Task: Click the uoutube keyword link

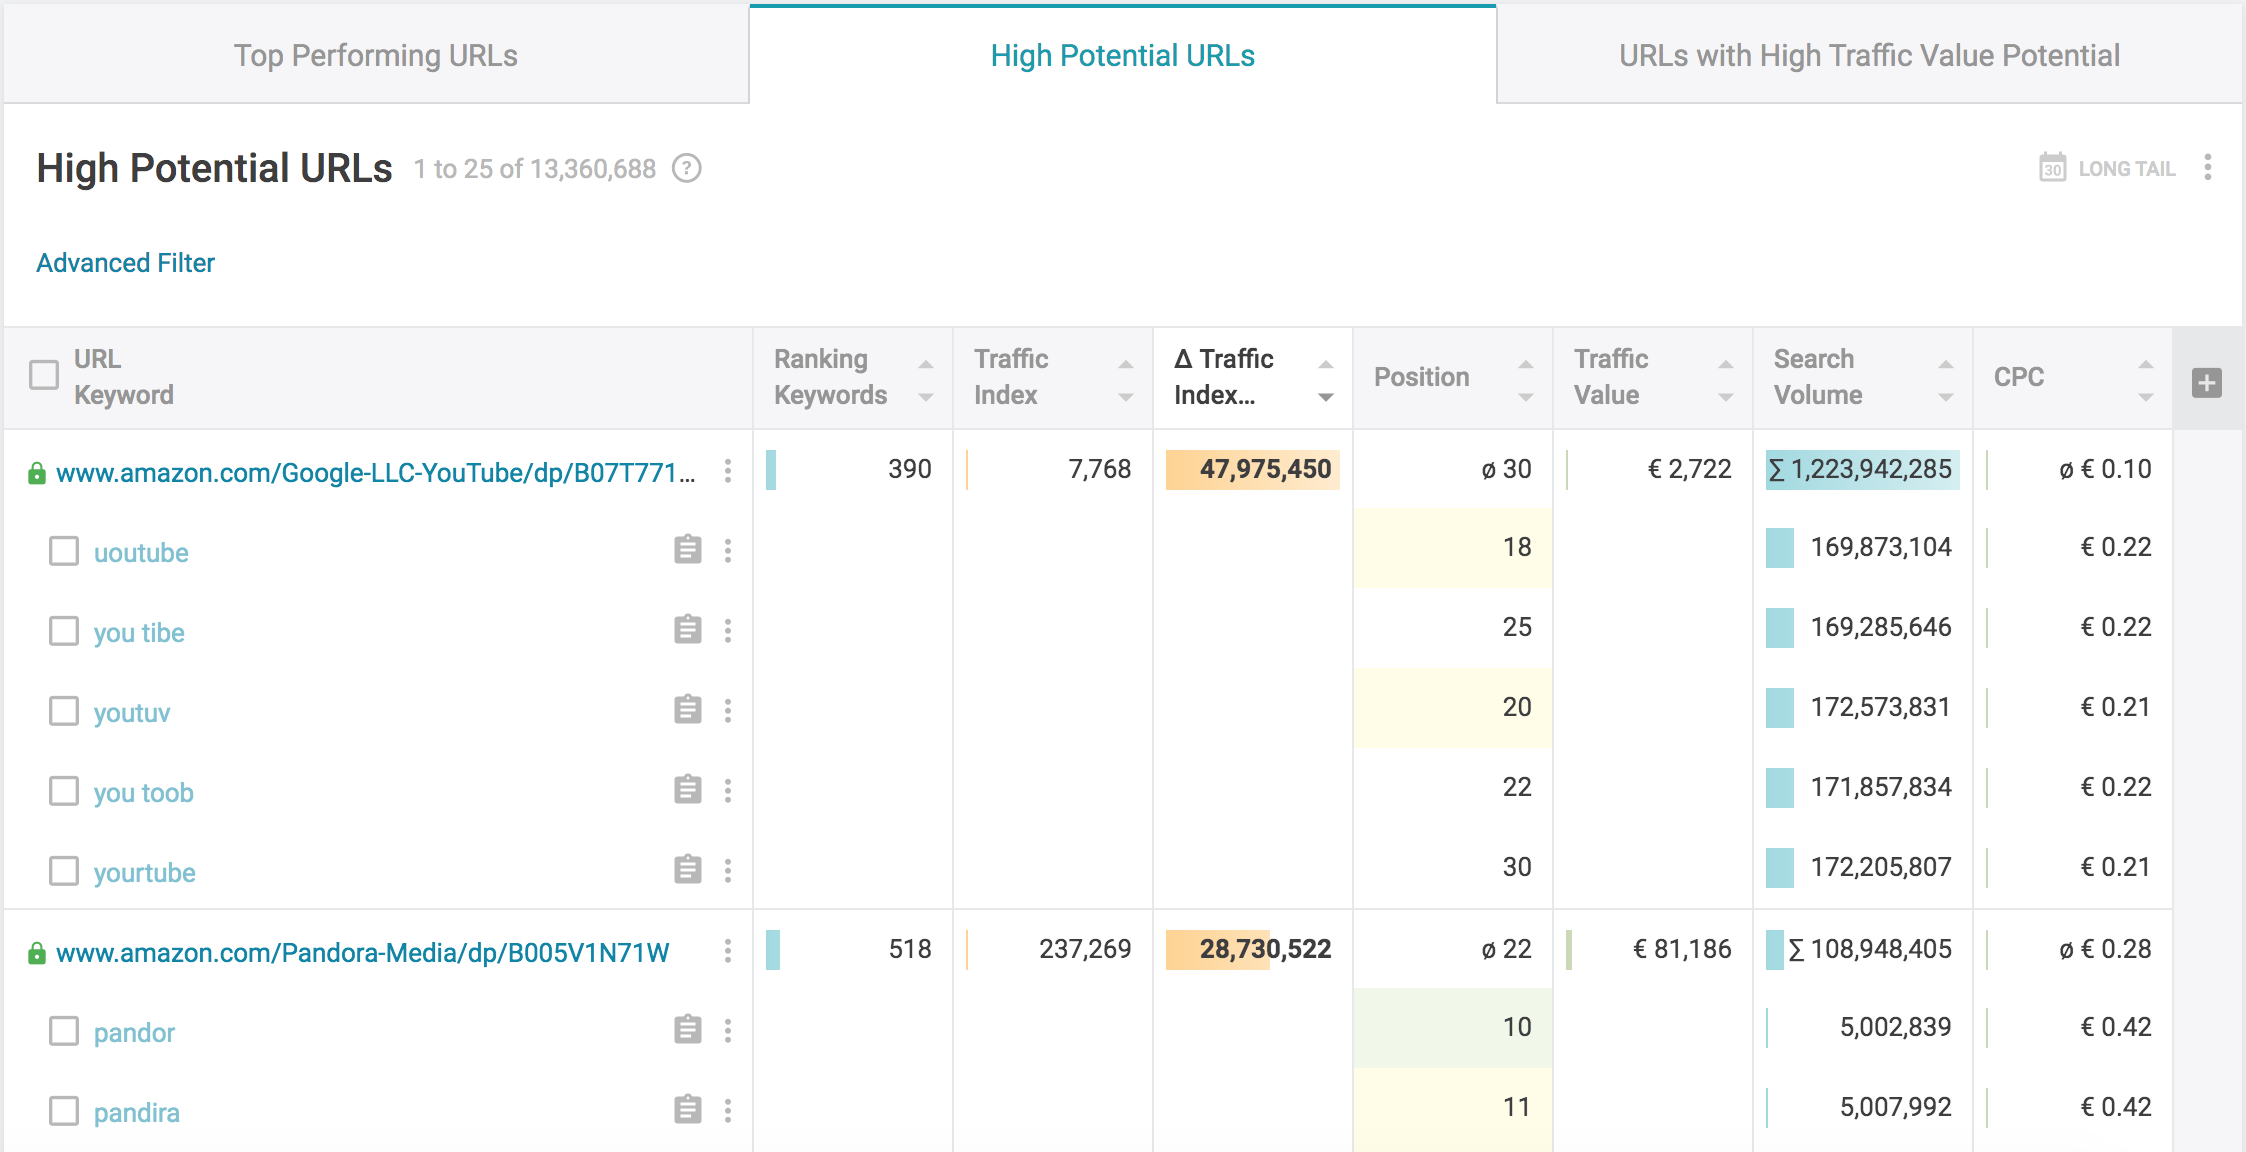Action: (141, 552)
